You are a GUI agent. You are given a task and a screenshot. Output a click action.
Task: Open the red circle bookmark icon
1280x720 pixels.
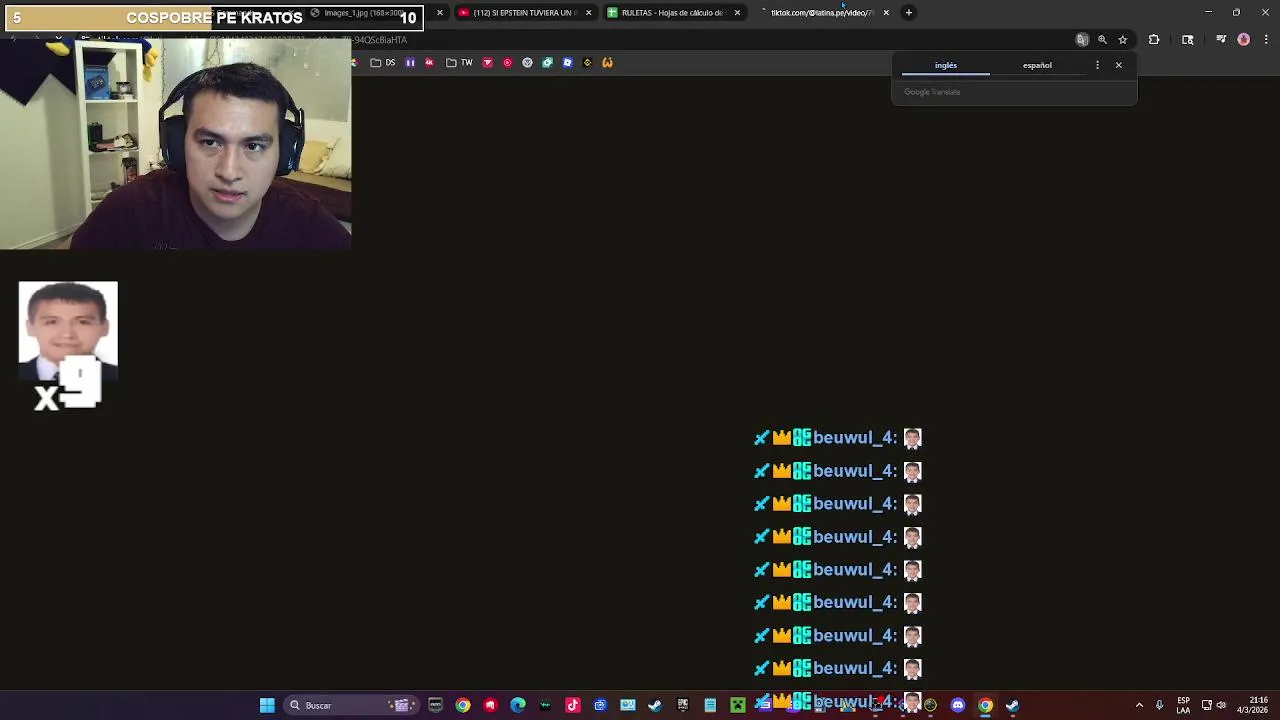(x=508, y=63)
